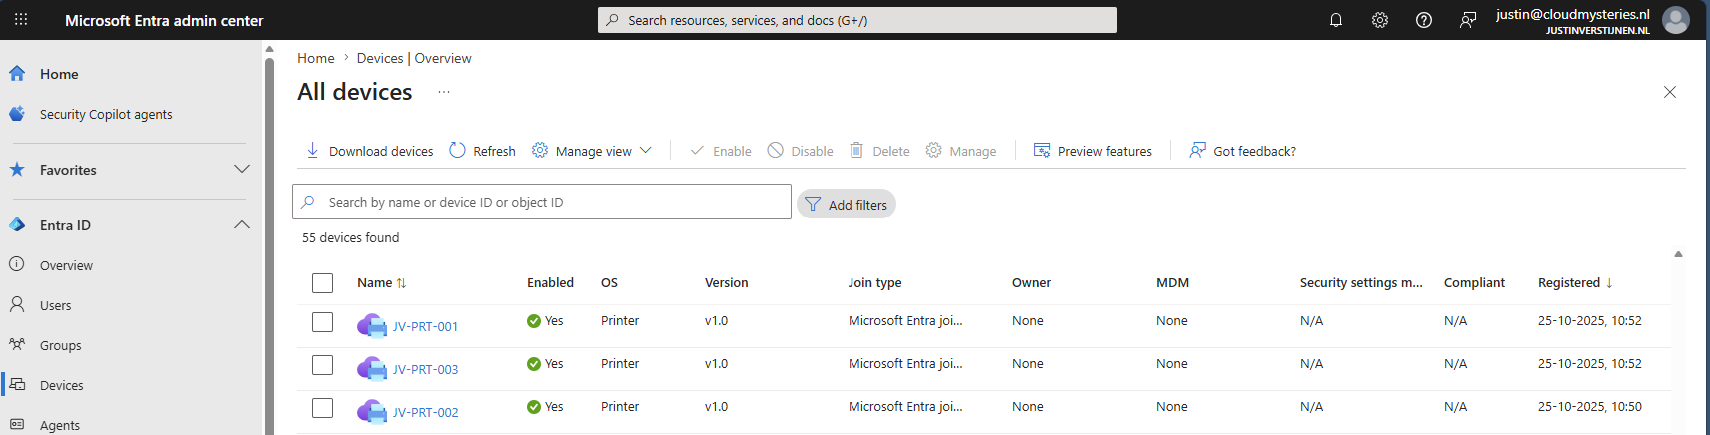
Task: Click the printer icon for JV-PRT-001
Action: pyautogui.click(x=372, y=325)
